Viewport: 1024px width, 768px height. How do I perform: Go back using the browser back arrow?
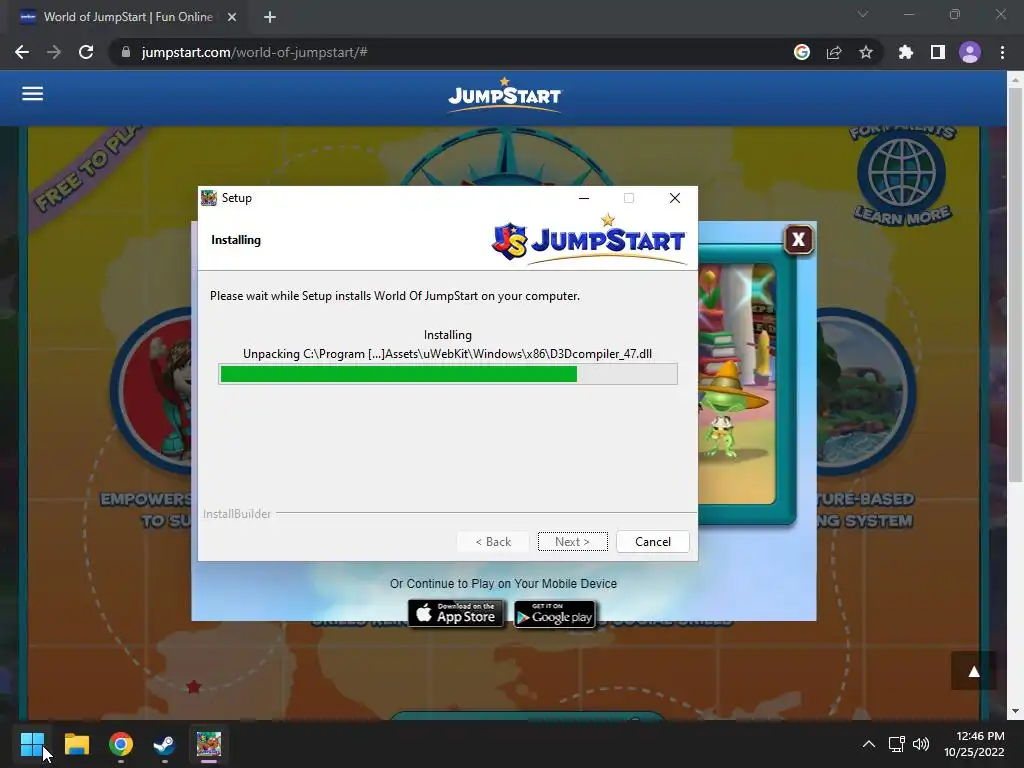coord(22,52)
